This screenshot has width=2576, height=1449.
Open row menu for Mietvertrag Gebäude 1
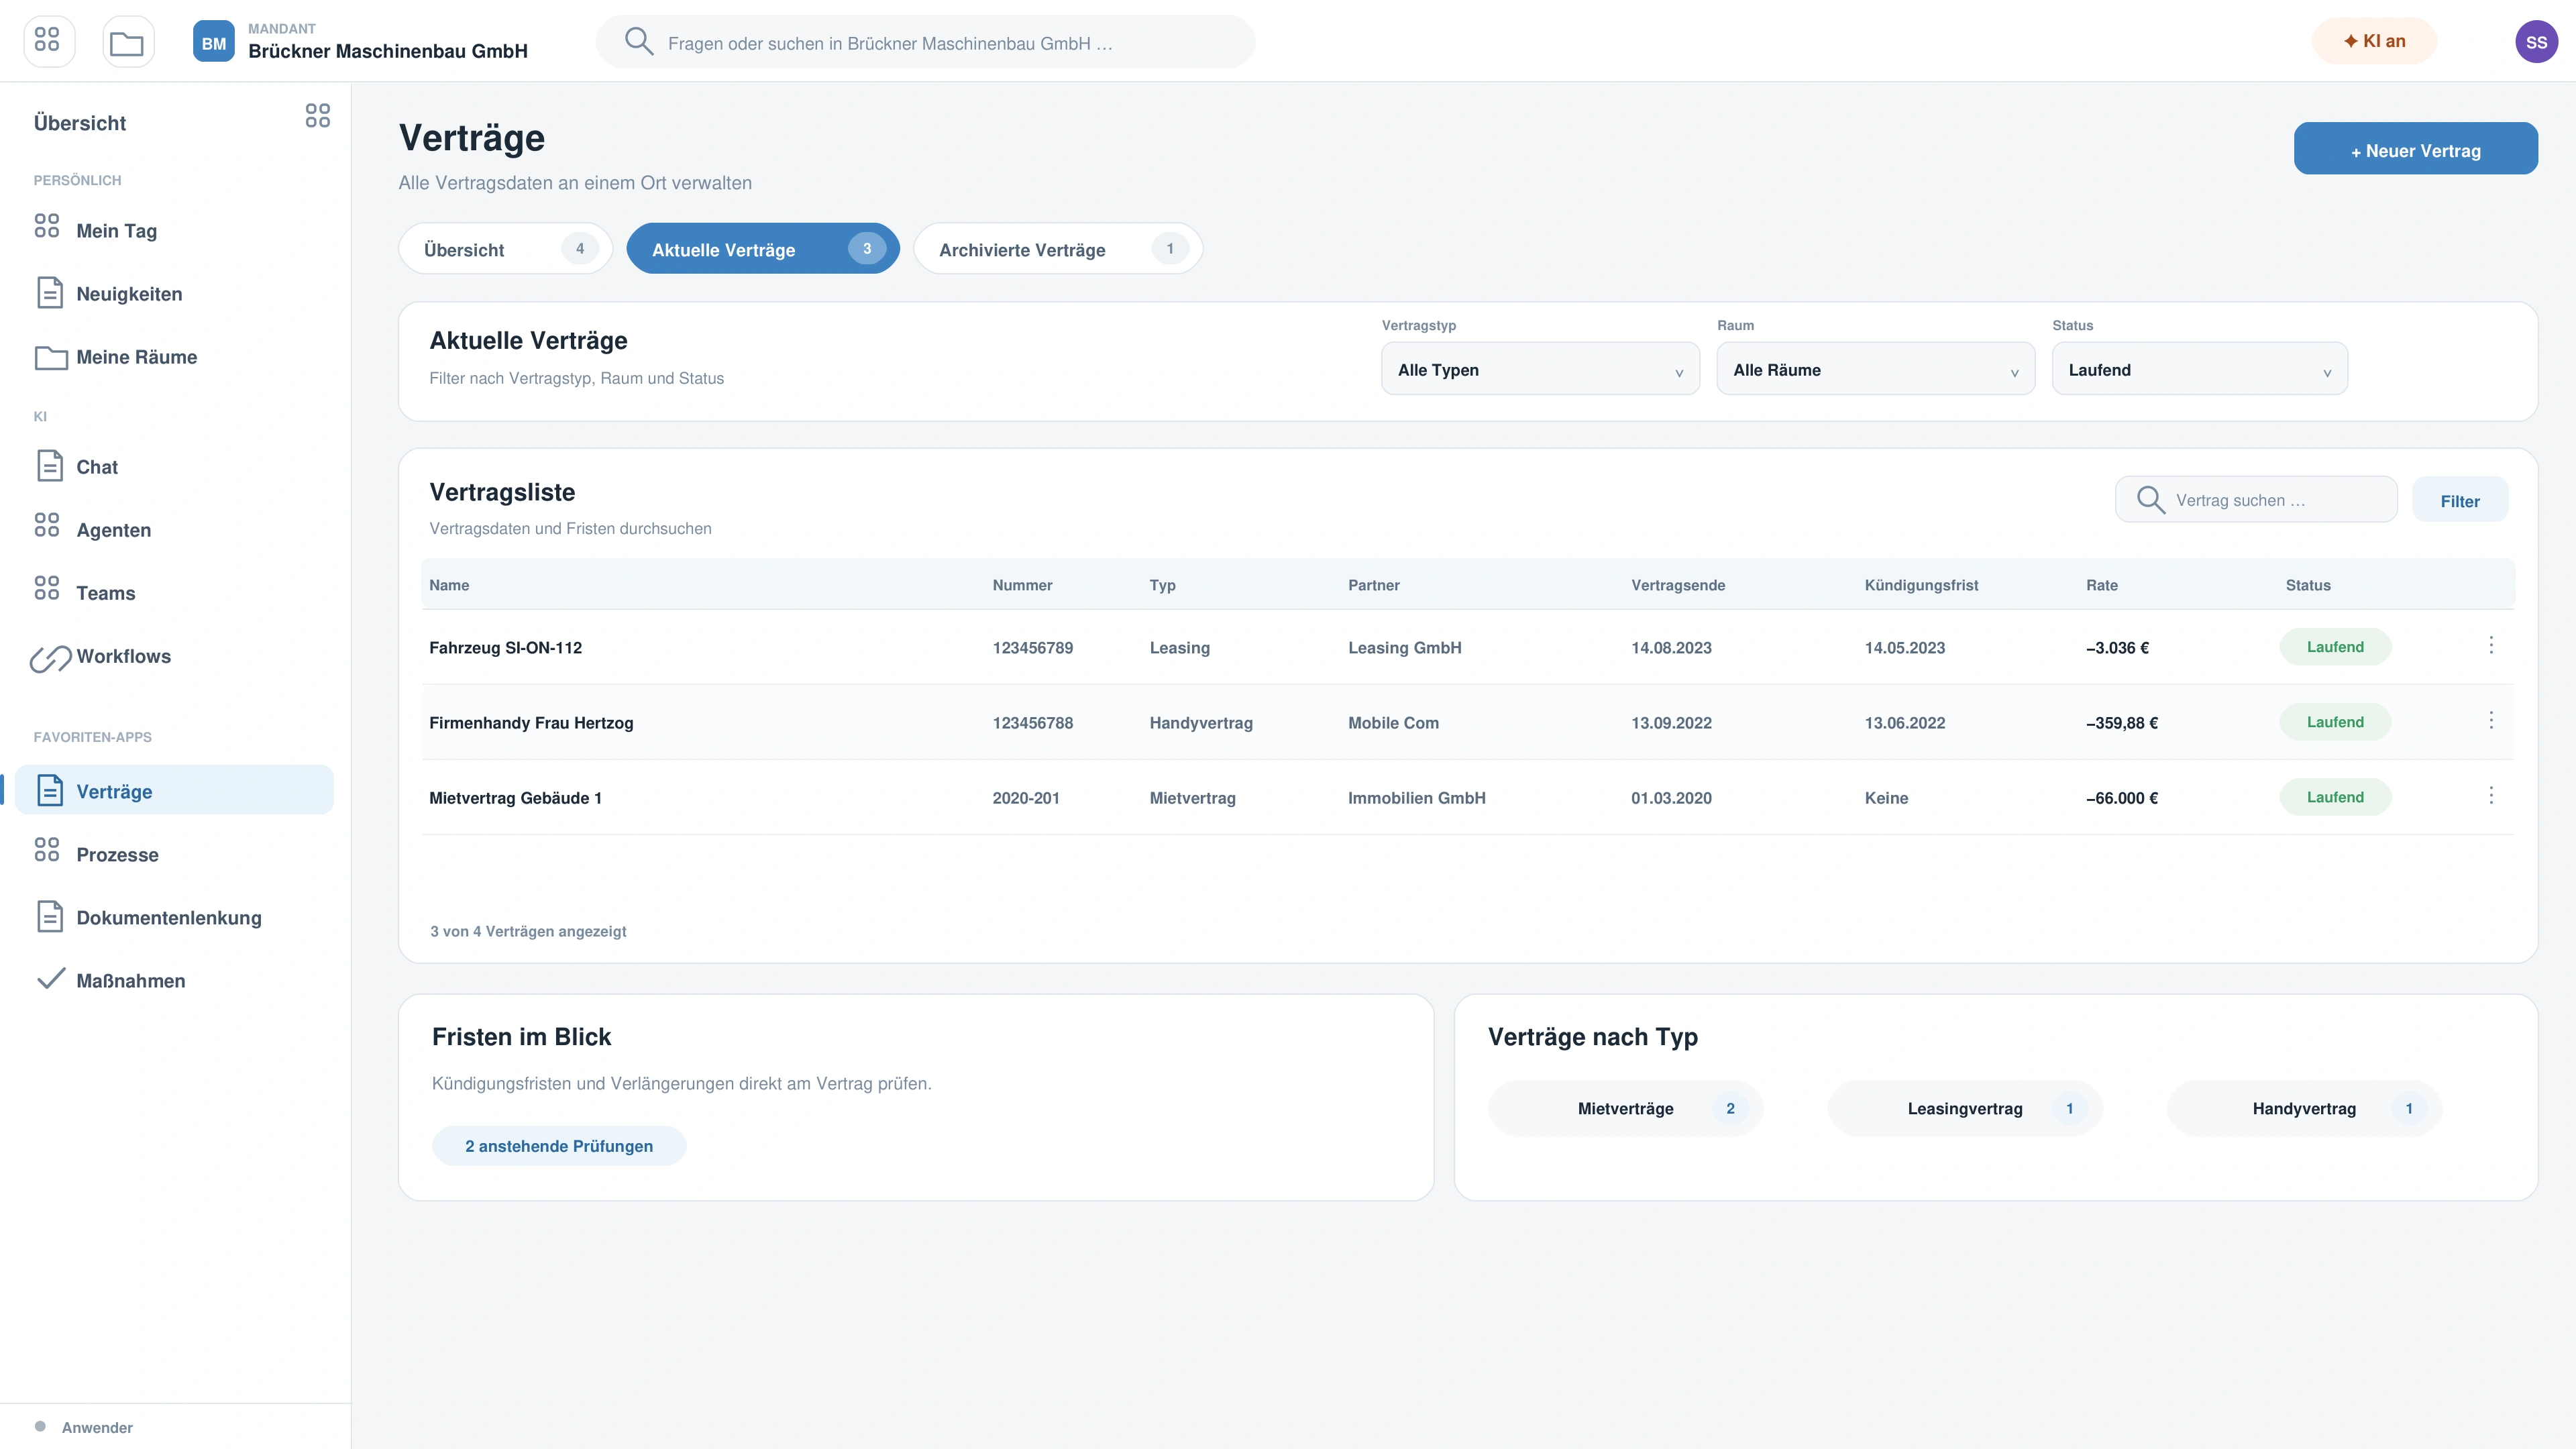coord(2490,796)
